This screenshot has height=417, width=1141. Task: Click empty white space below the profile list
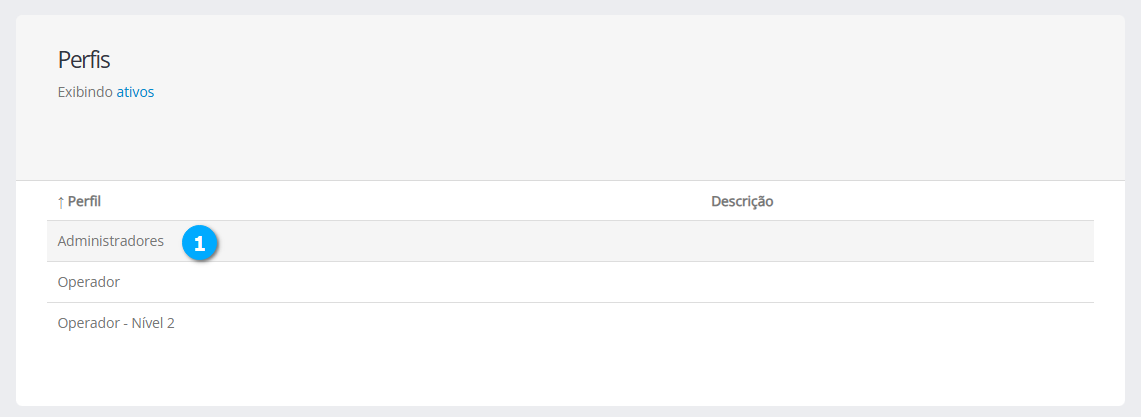pos(570,375)
